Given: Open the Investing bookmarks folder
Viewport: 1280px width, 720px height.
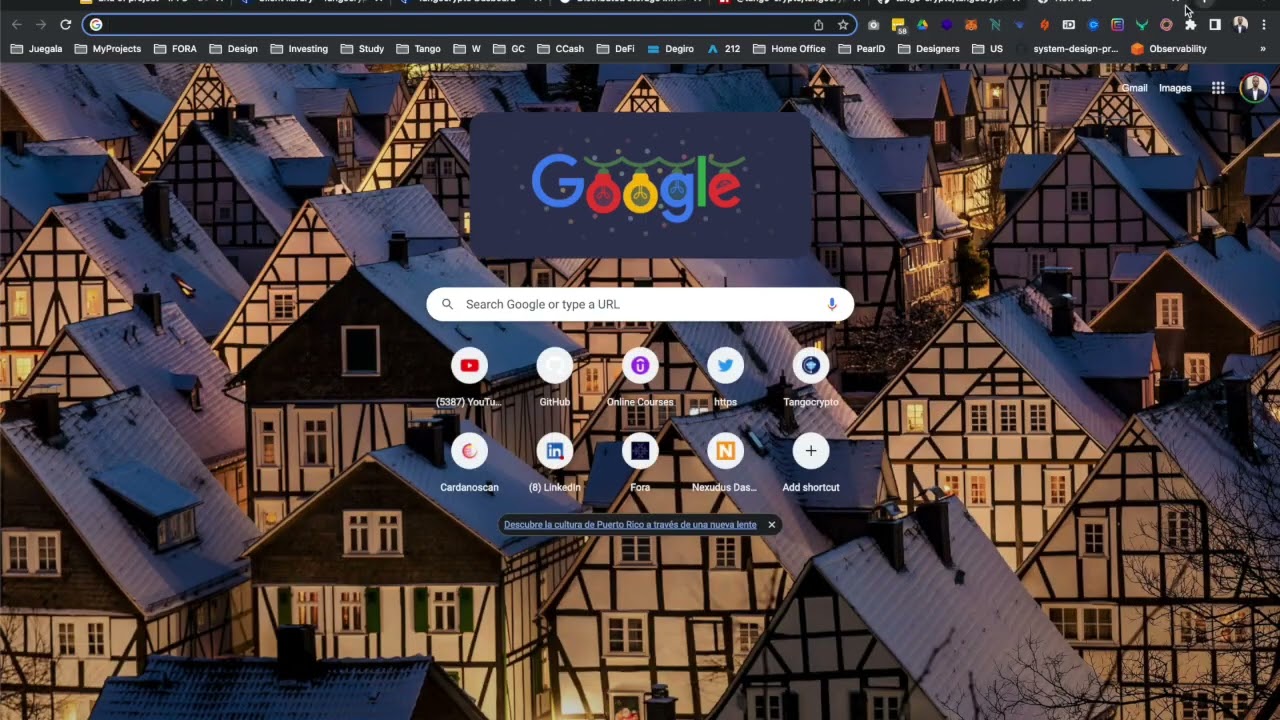Looking at the screenshot, I should tap(298, 48).
